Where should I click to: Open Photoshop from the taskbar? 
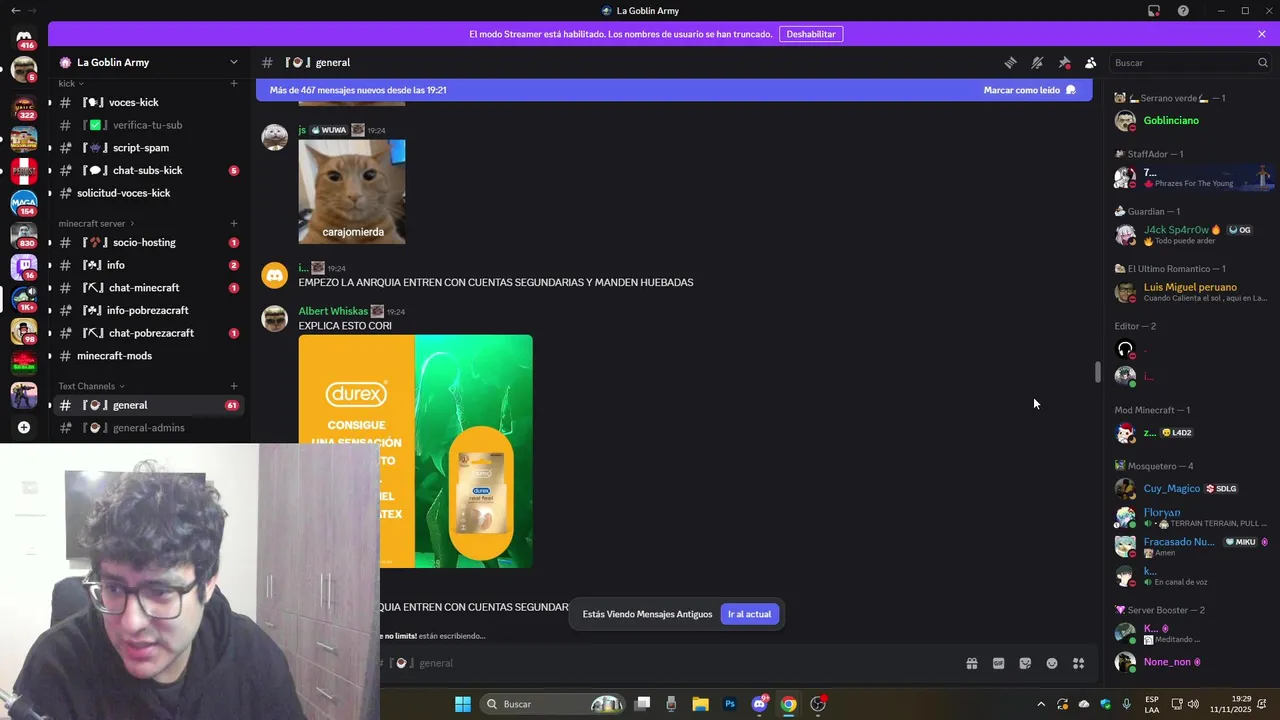(x=730, y=704)
